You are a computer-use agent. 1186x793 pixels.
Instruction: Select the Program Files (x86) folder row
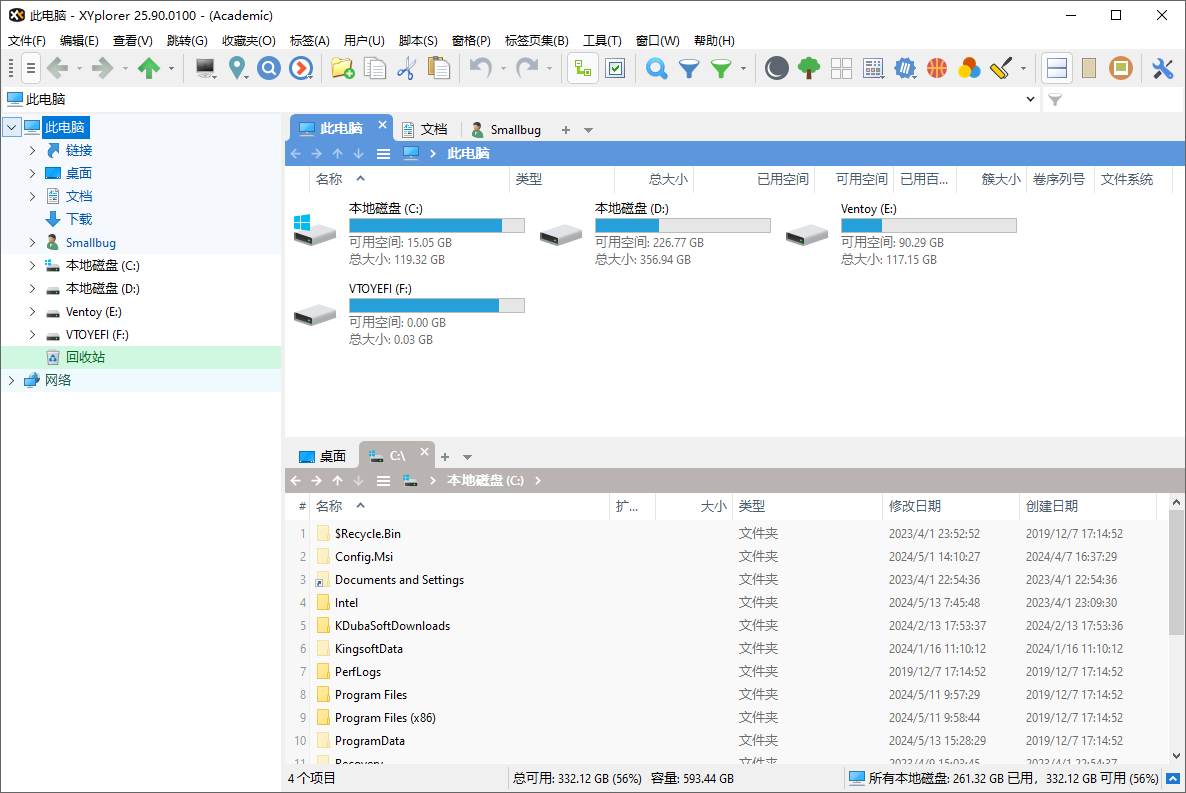pyautogui.click(x=726, y=717)
